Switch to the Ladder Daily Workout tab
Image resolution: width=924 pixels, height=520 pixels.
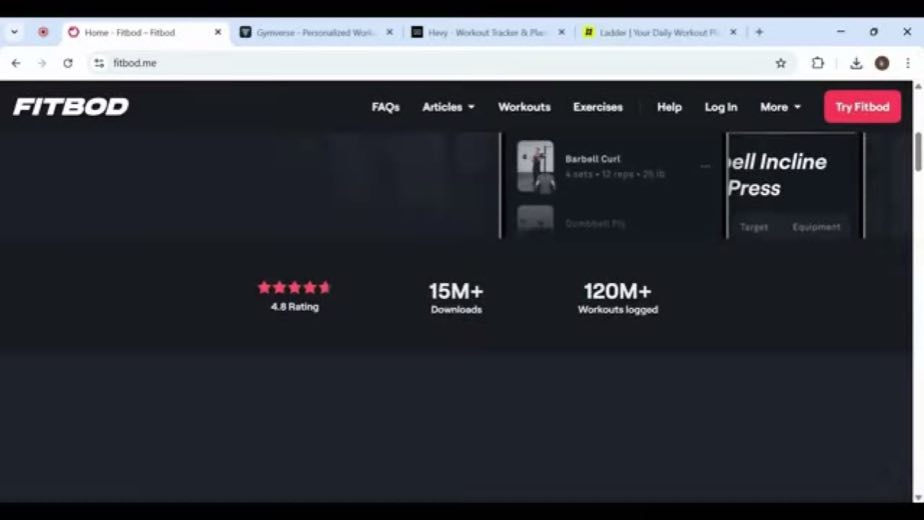click(x=658, y=32)
